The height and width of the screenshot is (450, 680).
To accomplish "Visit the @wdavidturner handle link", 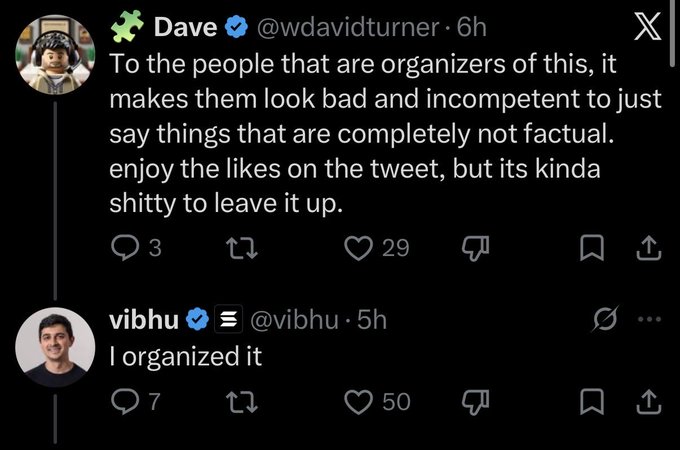I will coord(348,27).
